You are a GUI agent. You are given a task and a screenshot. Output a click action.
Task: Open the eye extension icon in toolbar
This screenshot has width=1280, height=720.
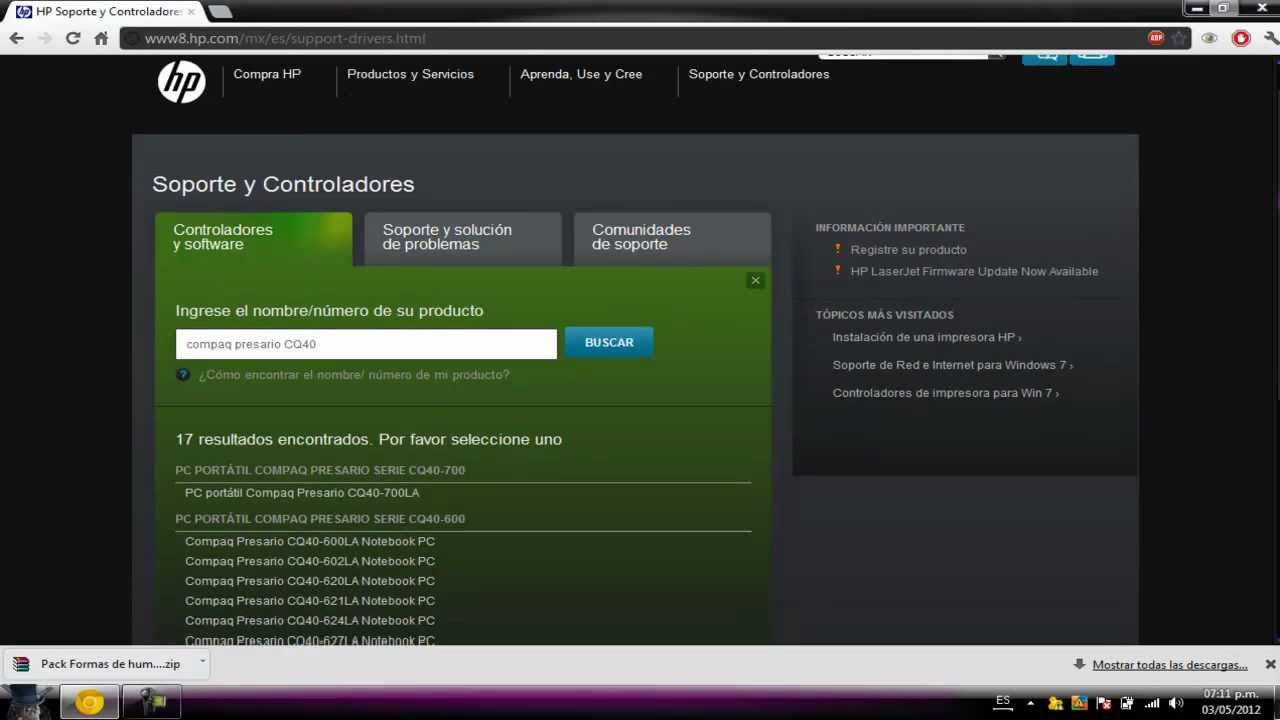click(x=1210, y=38)
